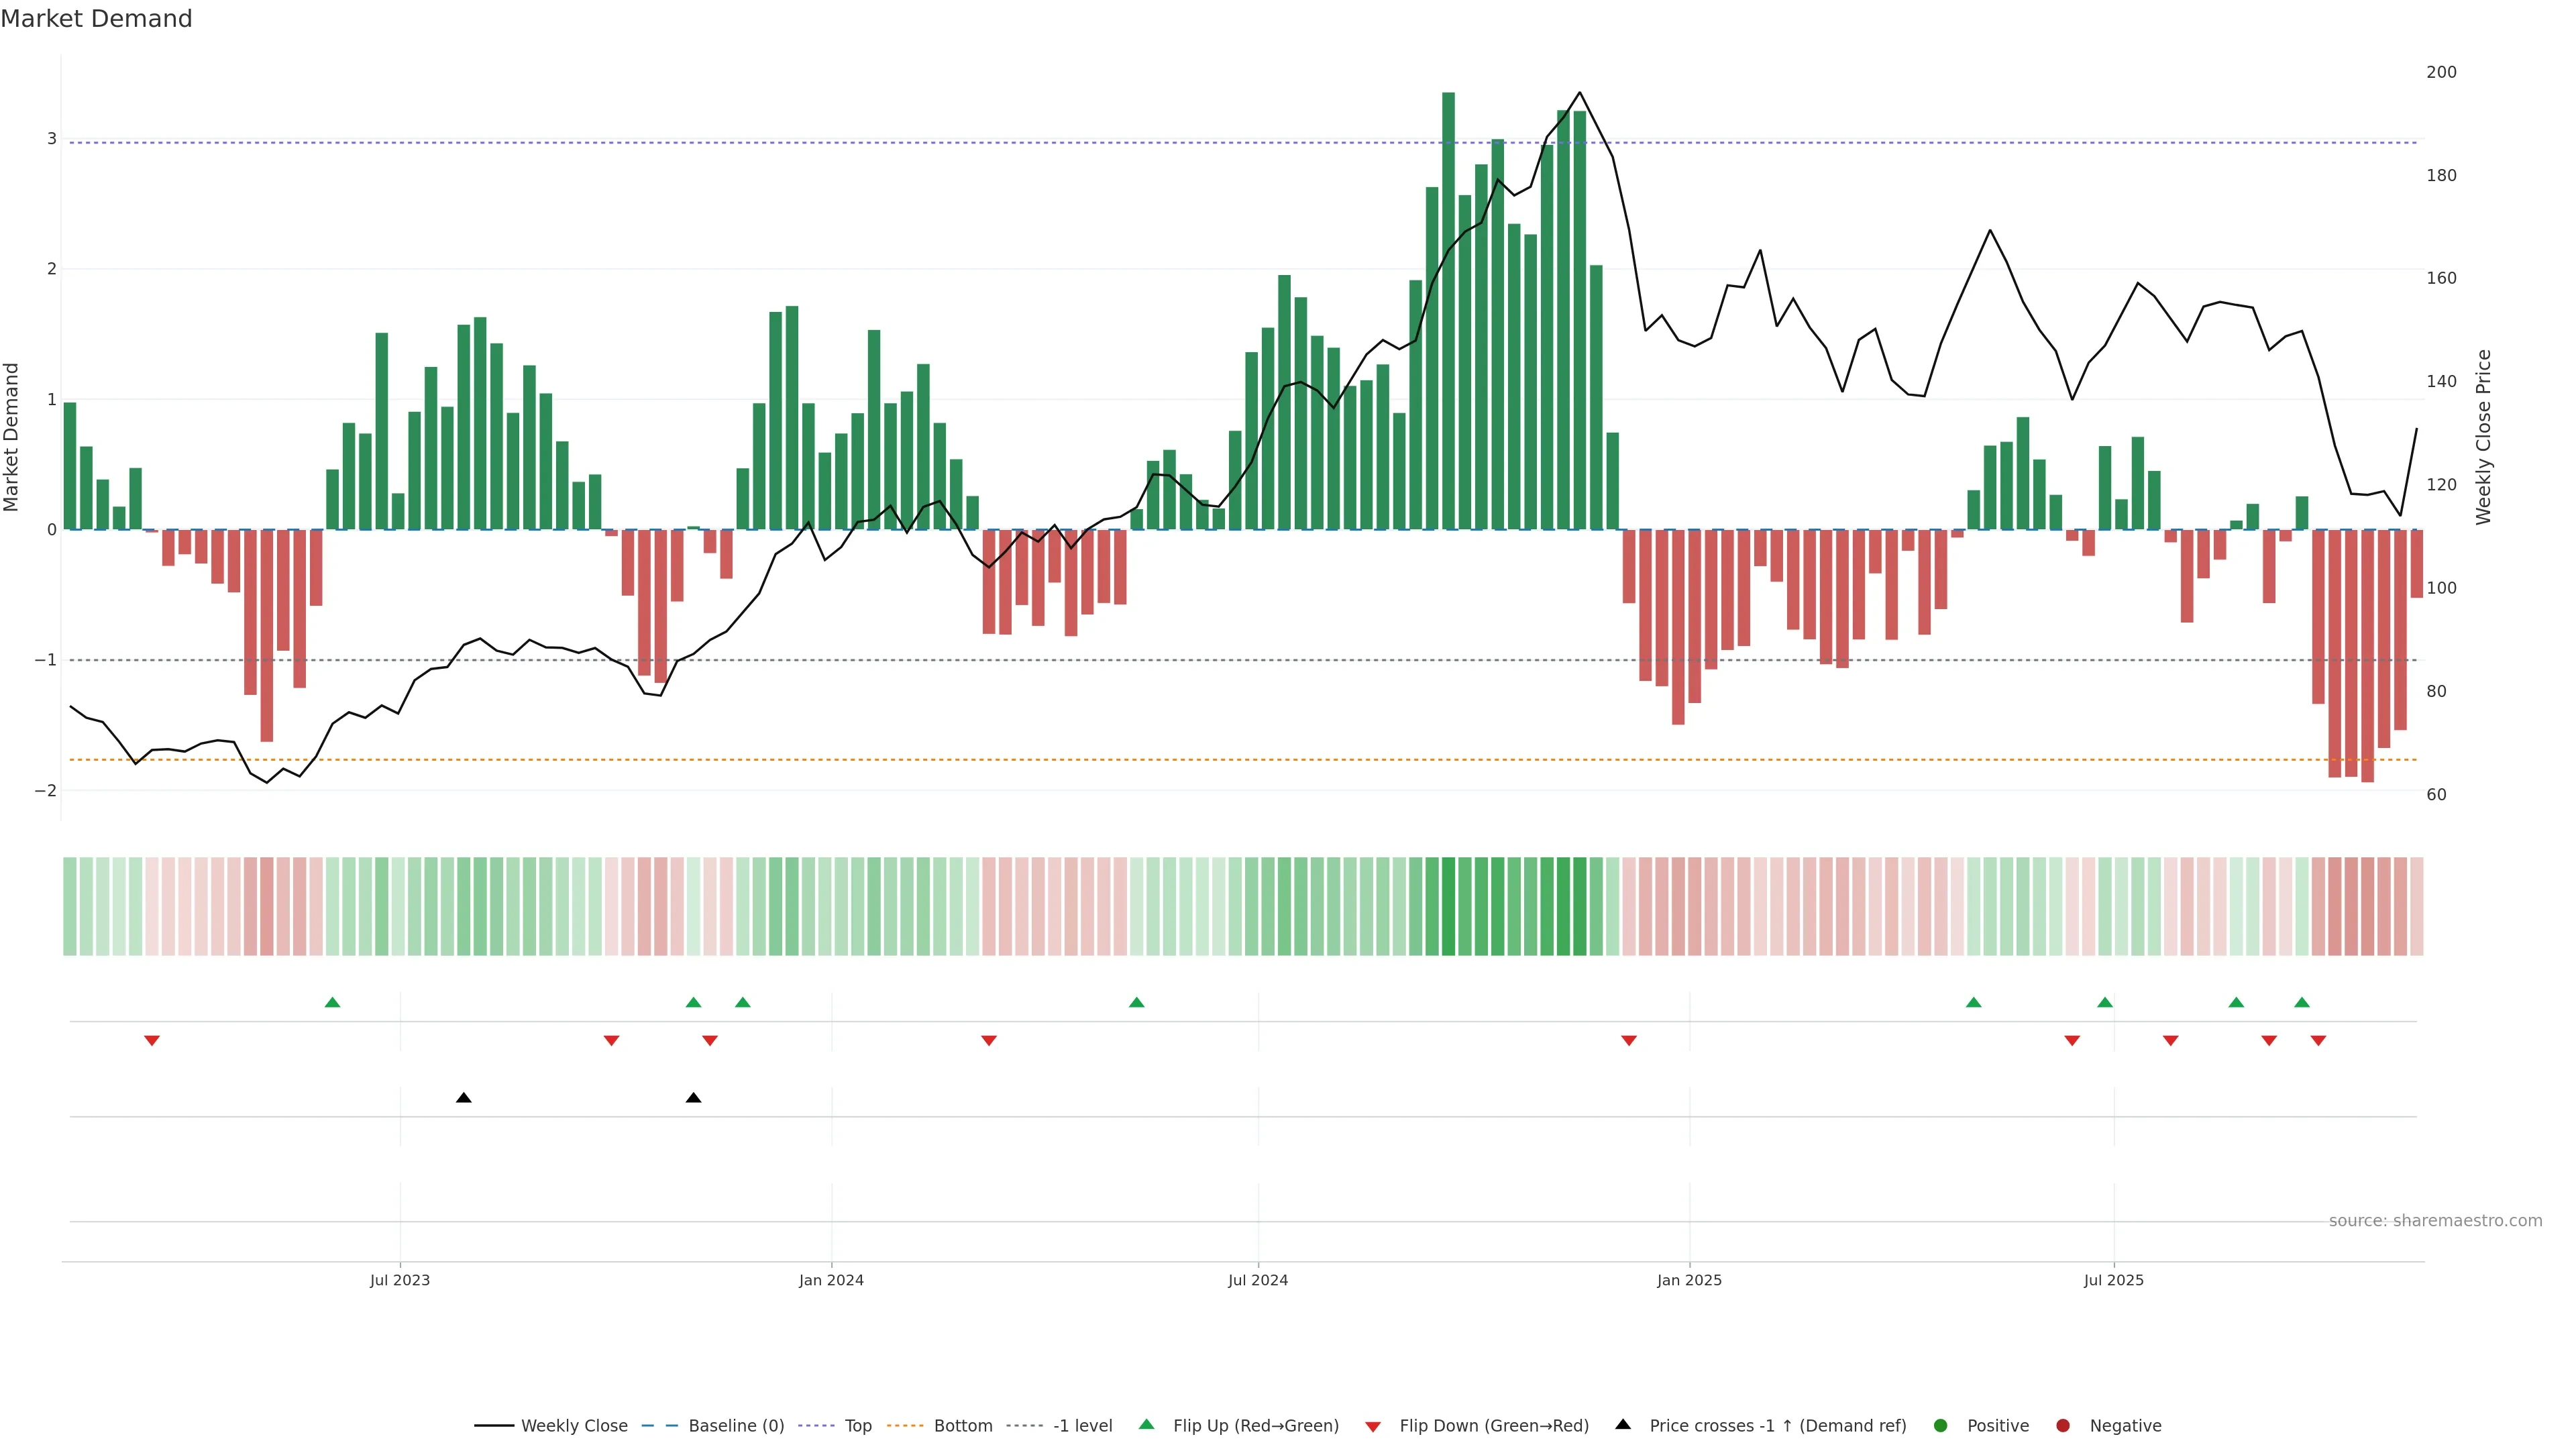The height and width of the screenshot is (1449, 2576).
Task: Toggle the Top dotted line legend item
Action: pyautogui.click(x=857, y=1426)
